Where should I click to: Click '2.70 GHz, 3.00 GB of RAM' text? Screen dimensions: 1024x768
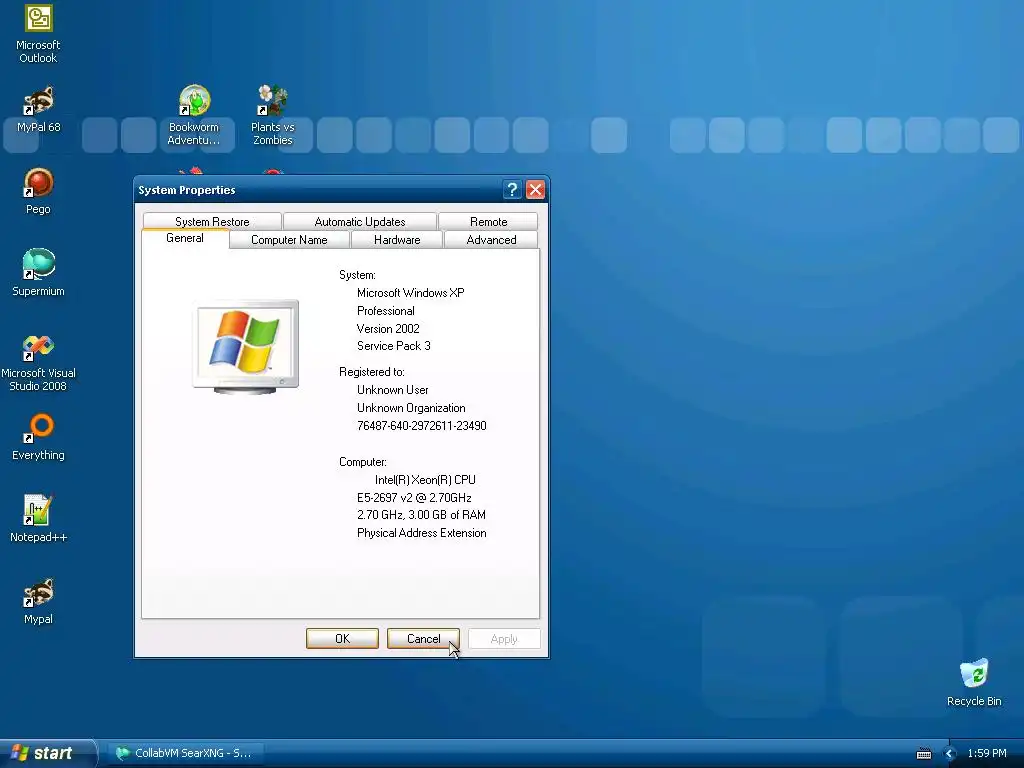coord(421,515)
